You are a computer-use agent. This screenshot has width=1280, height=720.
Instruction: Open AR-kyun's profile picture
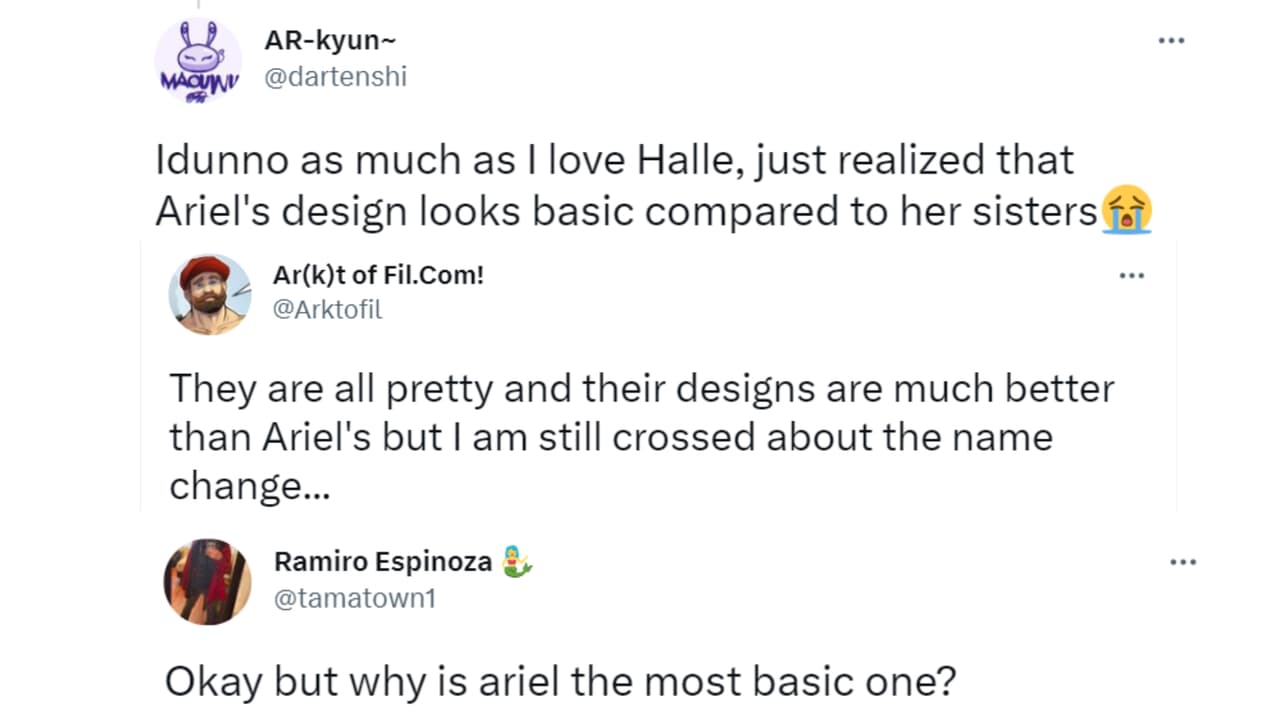click(199, 62)
